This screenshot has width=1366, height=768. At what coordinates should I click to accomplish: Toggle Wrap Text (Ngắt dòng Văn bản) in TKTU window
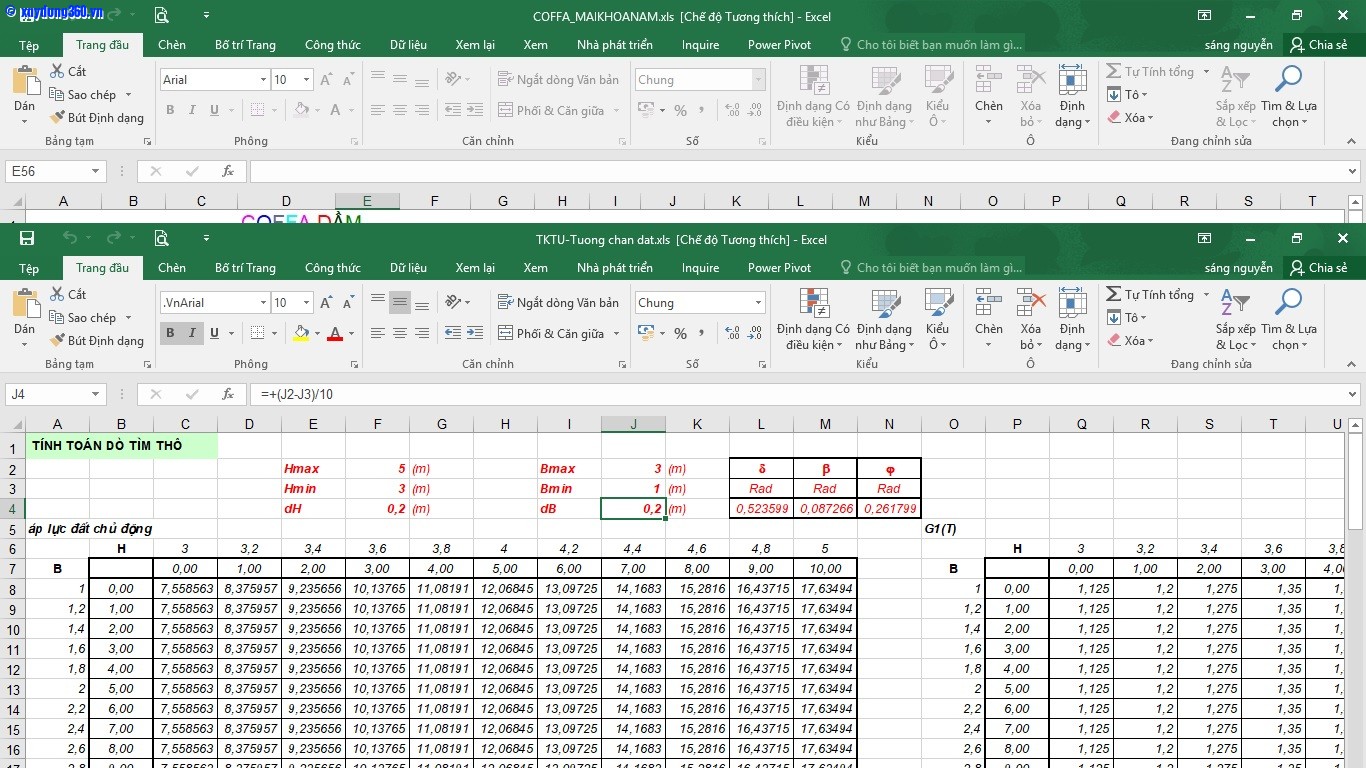[x=558, y=302]
